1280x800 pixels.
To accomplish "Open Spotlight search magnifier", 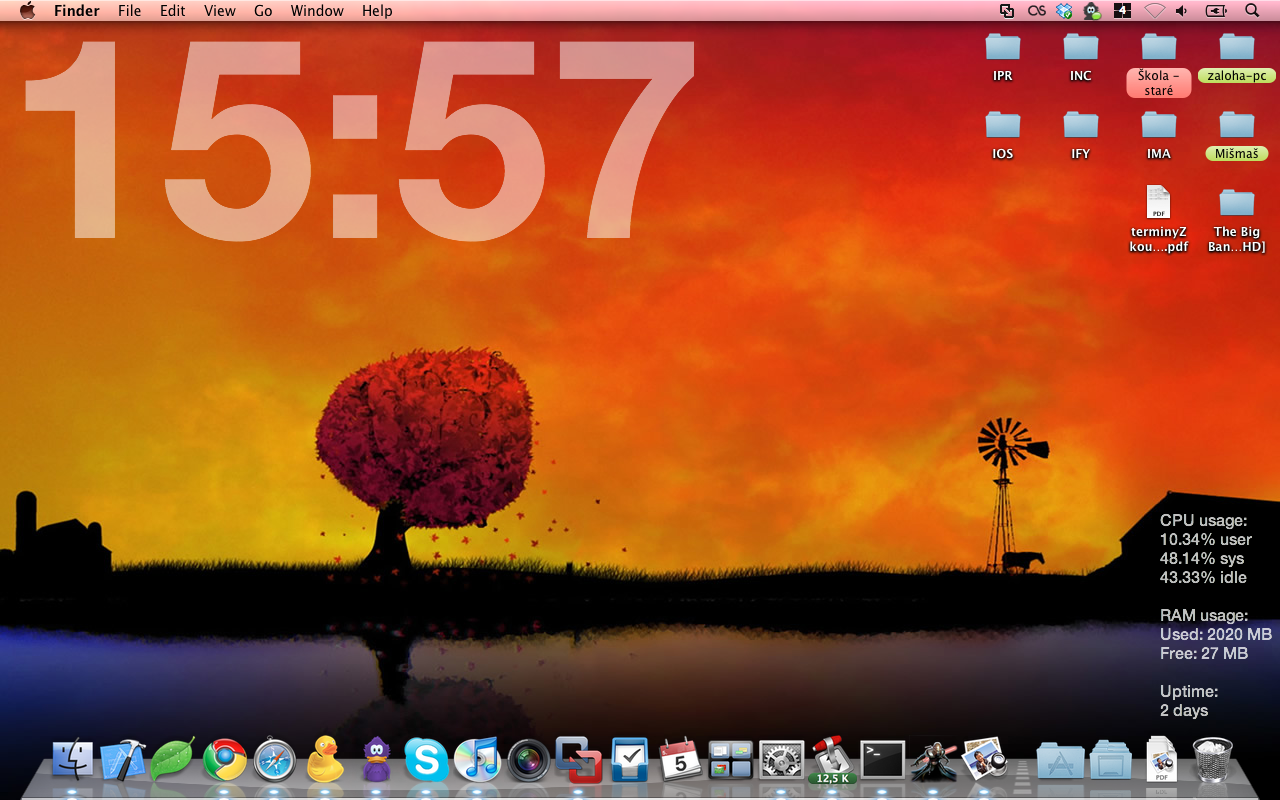I will (x=1252, y=11).
